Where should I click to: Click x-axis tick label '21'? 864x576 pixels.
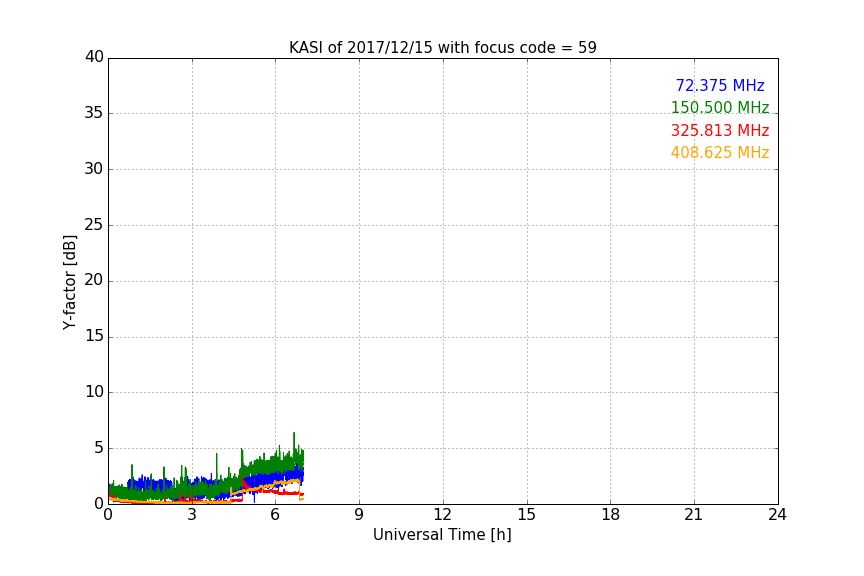694,515
